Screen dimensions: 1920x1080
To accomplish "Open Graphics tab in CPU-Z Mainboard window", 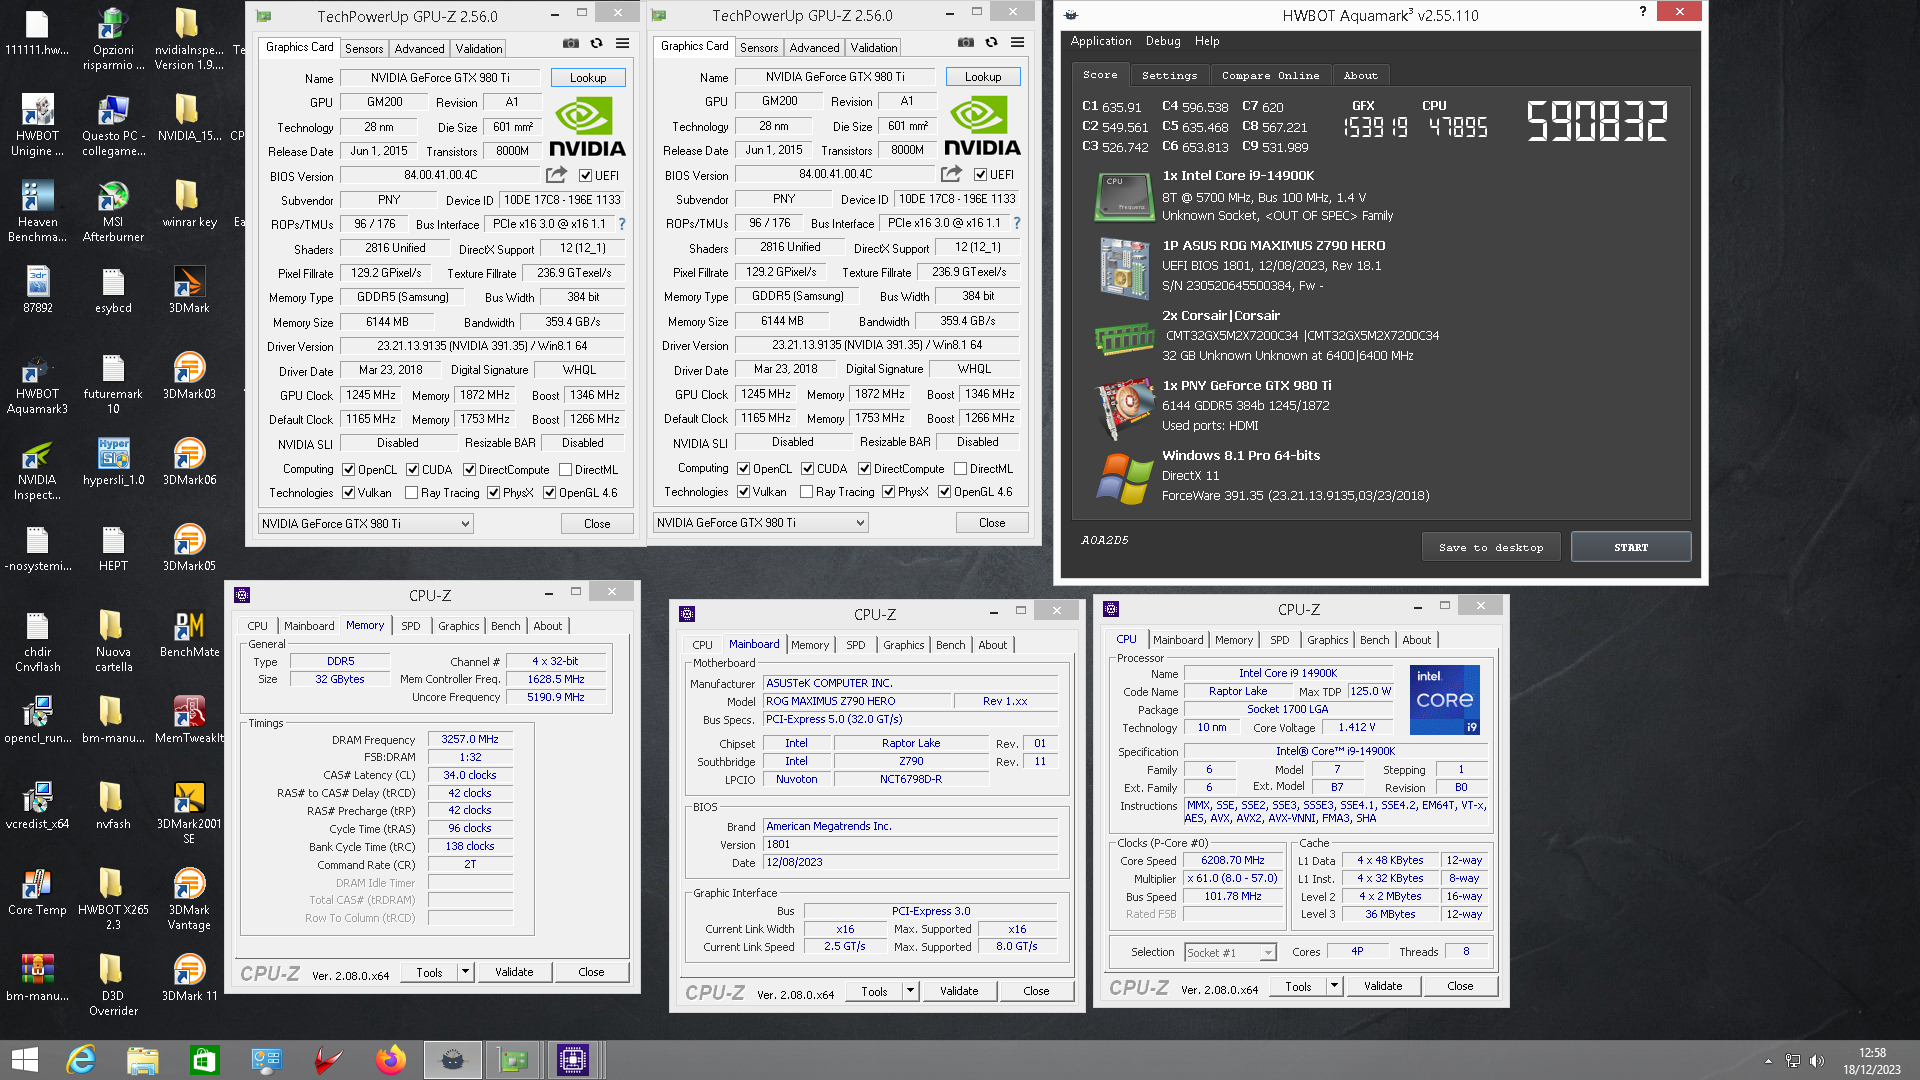I will point(903,645).
